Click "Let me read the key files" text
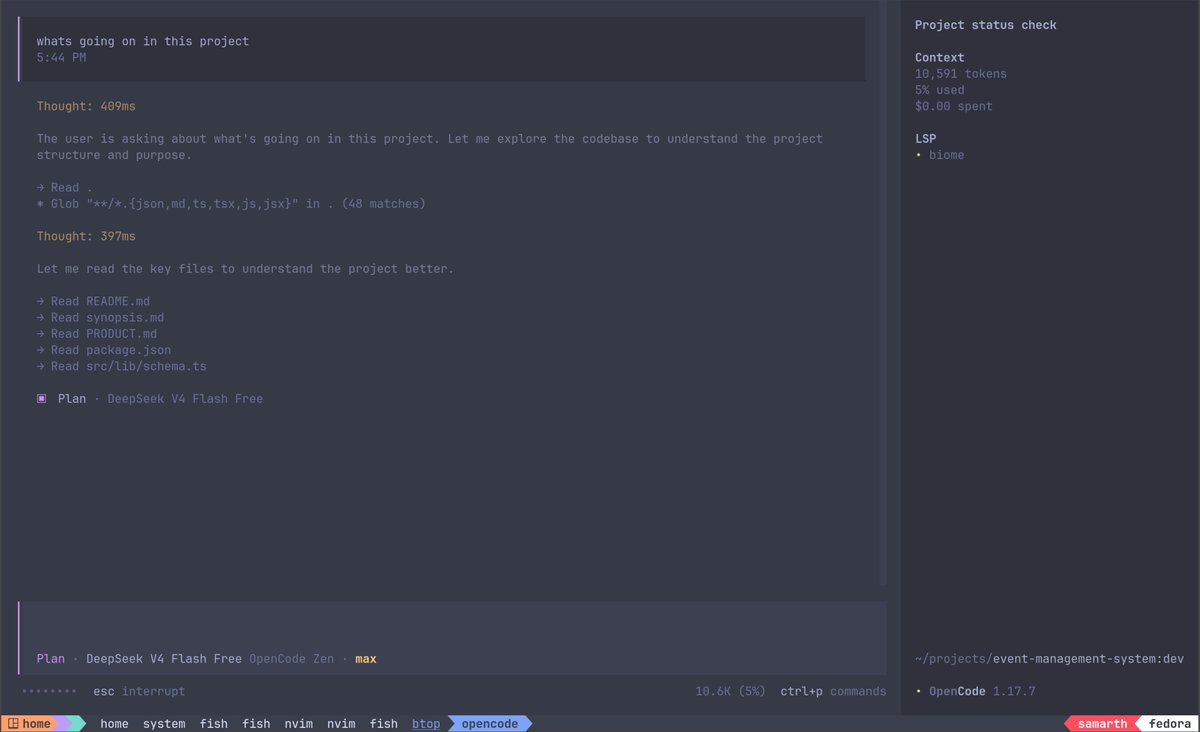Screen dimensions: 1200x732 (245, 269)
